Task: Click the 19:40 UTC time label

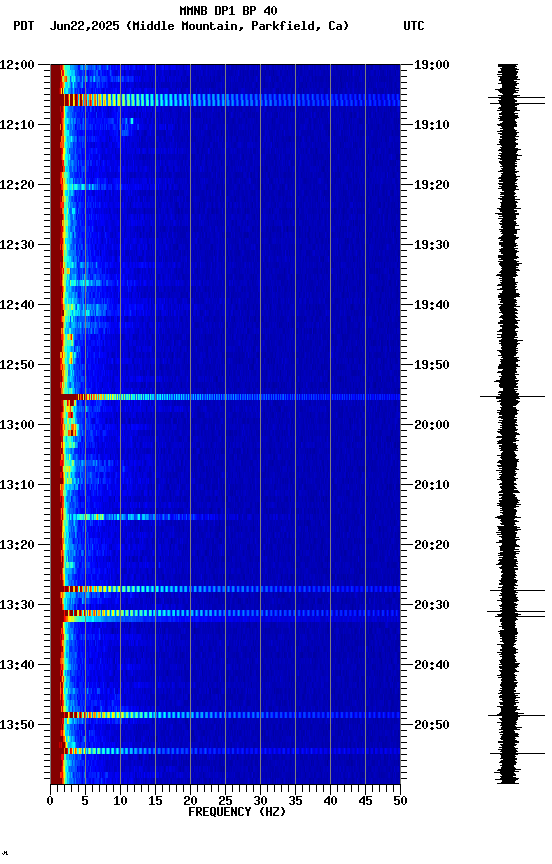Action: 432,305
